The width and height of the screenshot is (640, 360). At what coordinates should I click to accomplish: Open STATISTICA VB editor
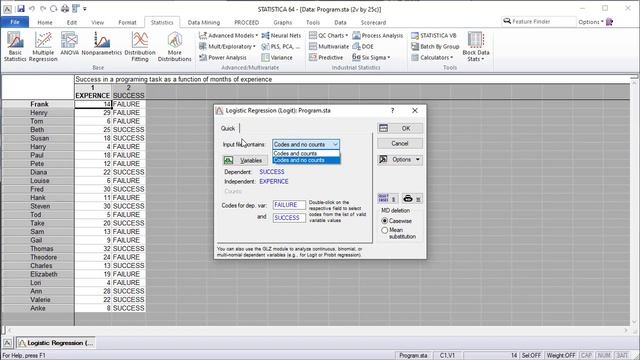point(433,36)
